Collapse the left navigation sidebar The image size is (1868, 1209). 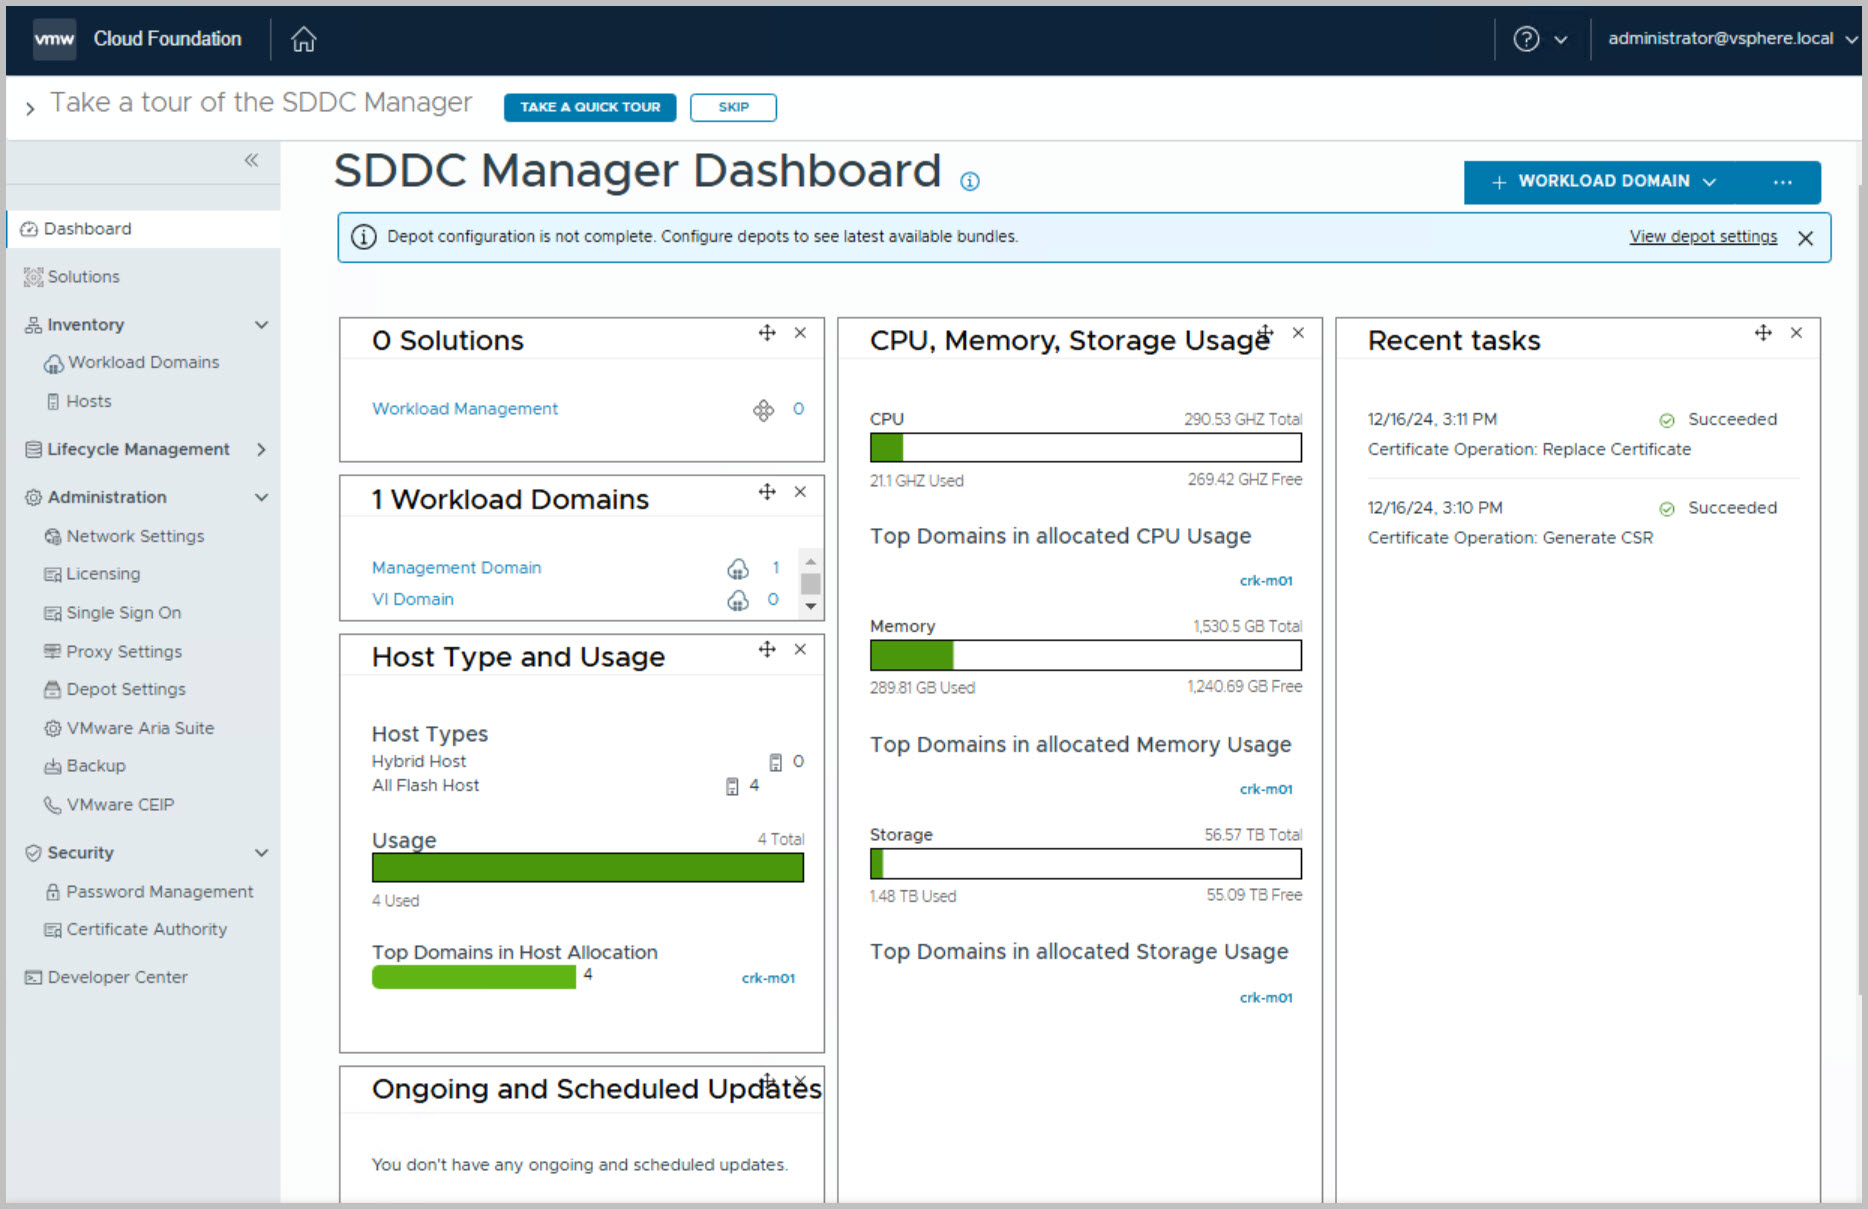coord(251,160)
